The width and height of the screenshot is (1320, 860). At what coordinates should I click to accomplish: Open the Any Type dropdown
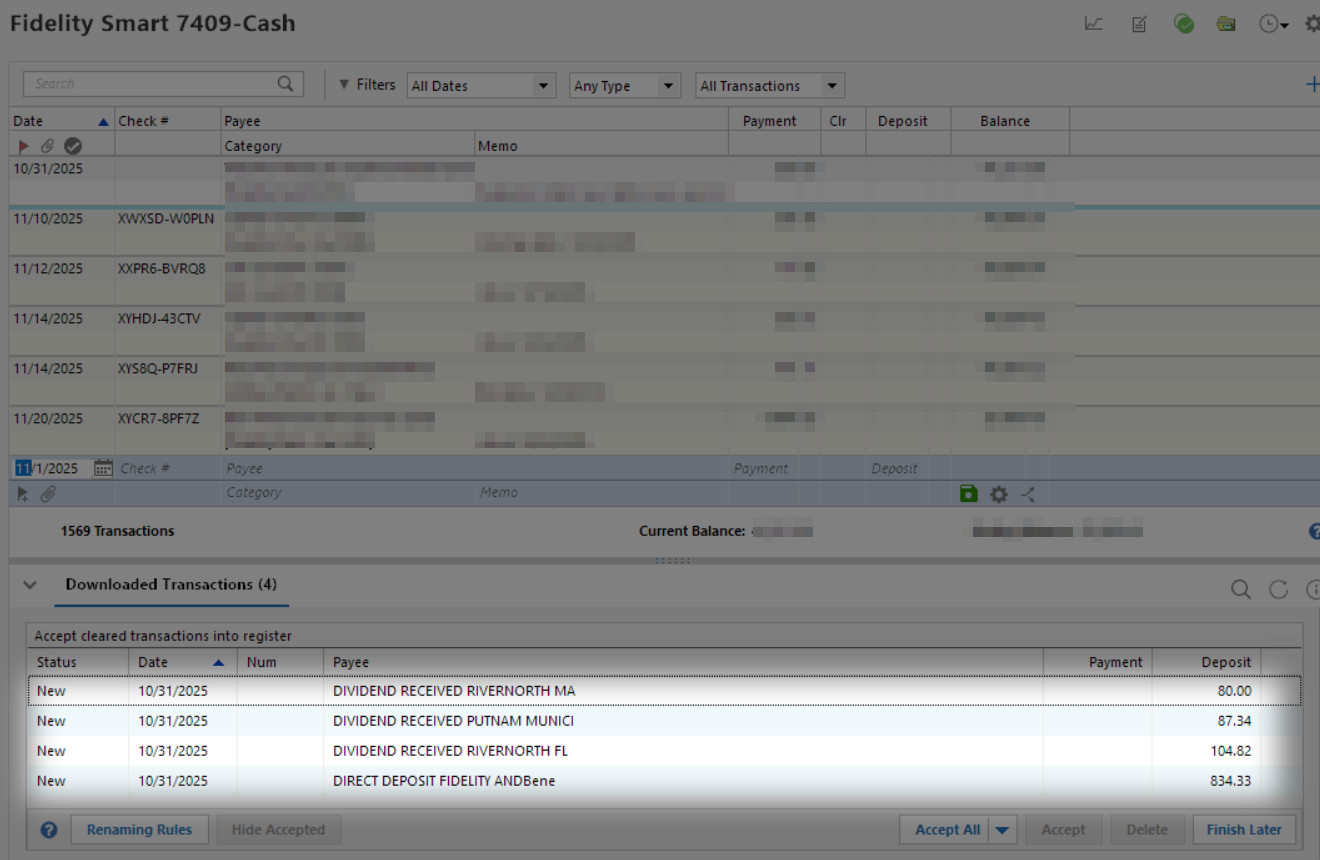(625, 86)
